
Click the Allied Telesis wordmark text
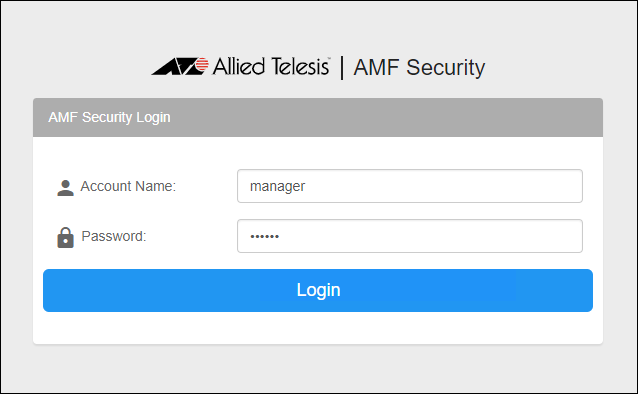(x=271, y=66)
